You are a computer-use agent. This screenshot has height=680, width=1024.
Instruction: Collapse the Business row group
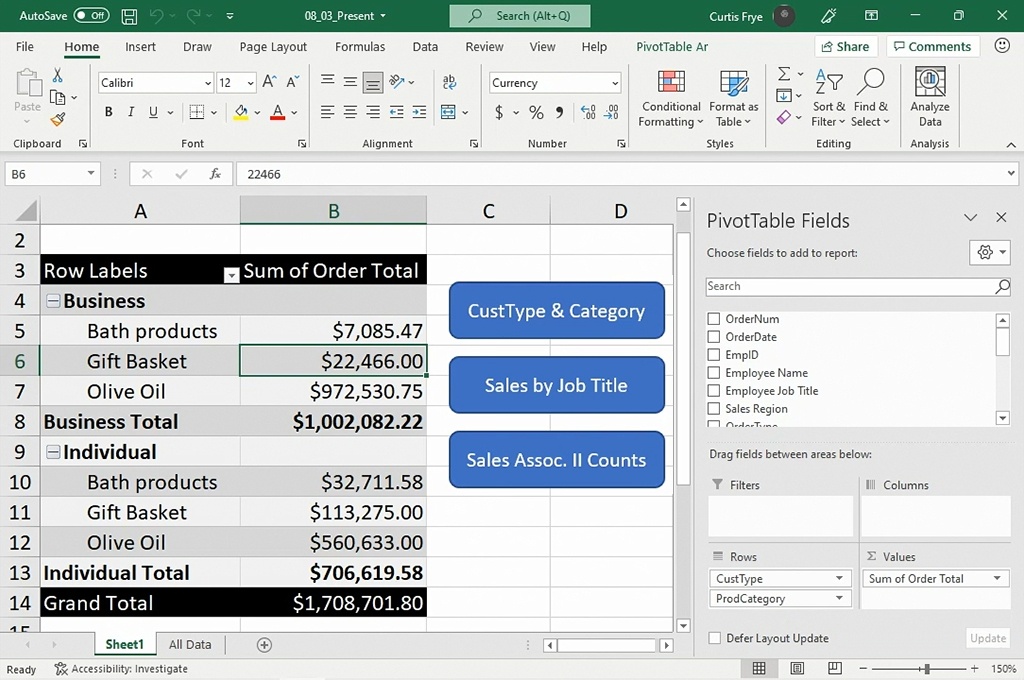coord(52,301)
